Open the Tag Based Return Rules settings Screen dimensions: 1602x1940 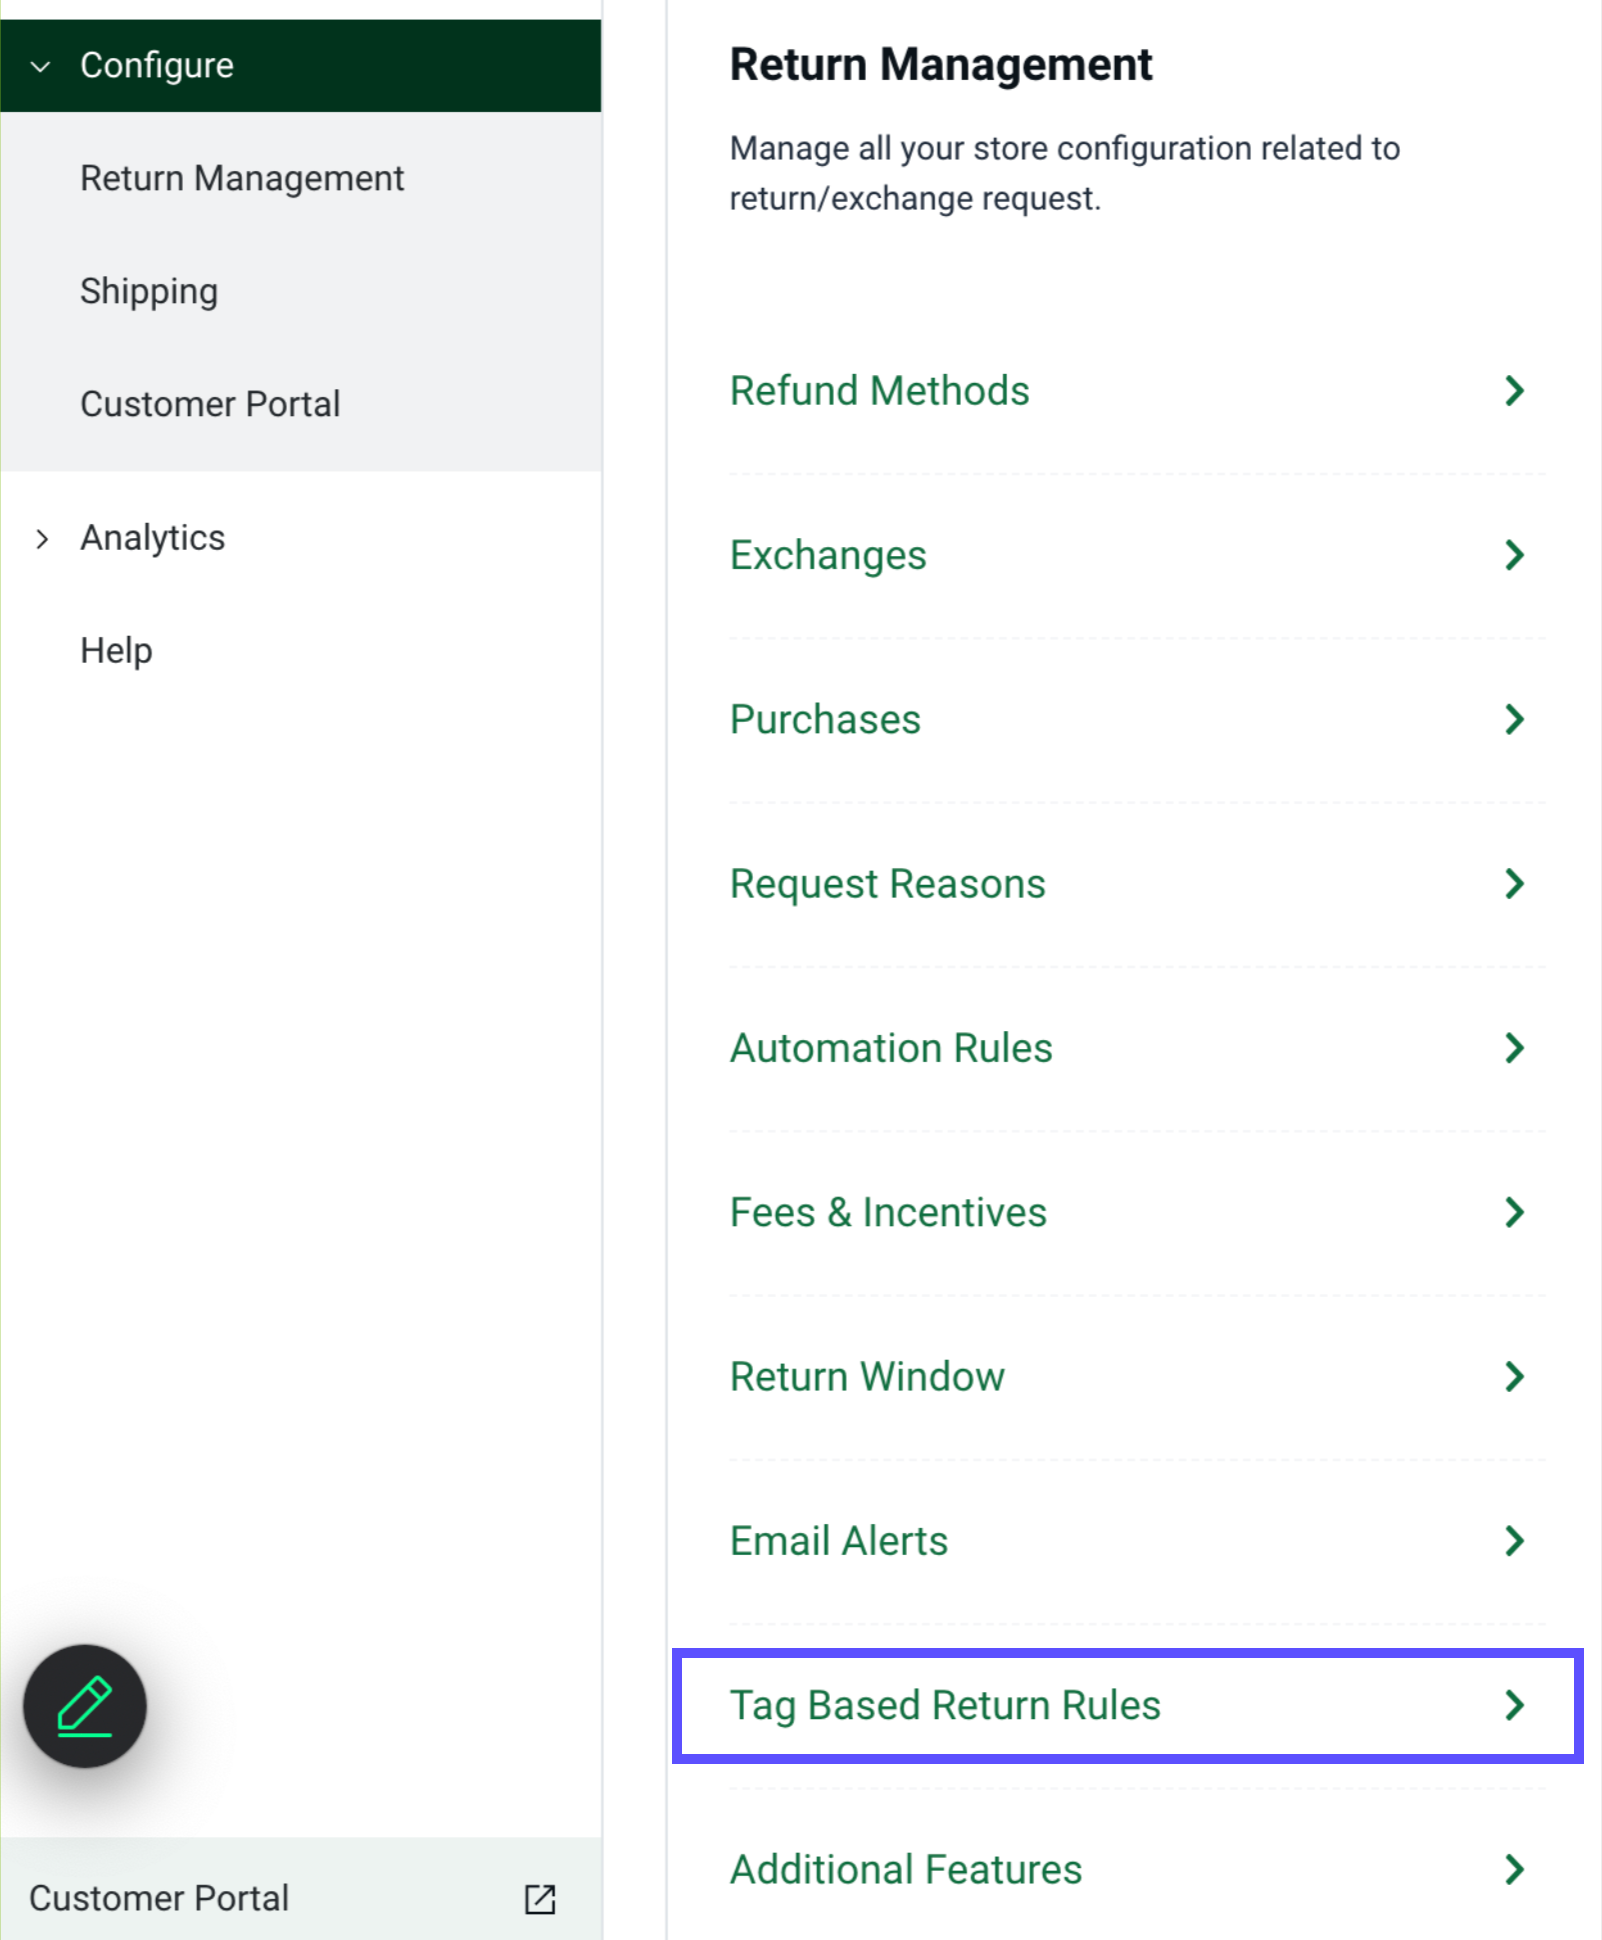point(944,1706)
